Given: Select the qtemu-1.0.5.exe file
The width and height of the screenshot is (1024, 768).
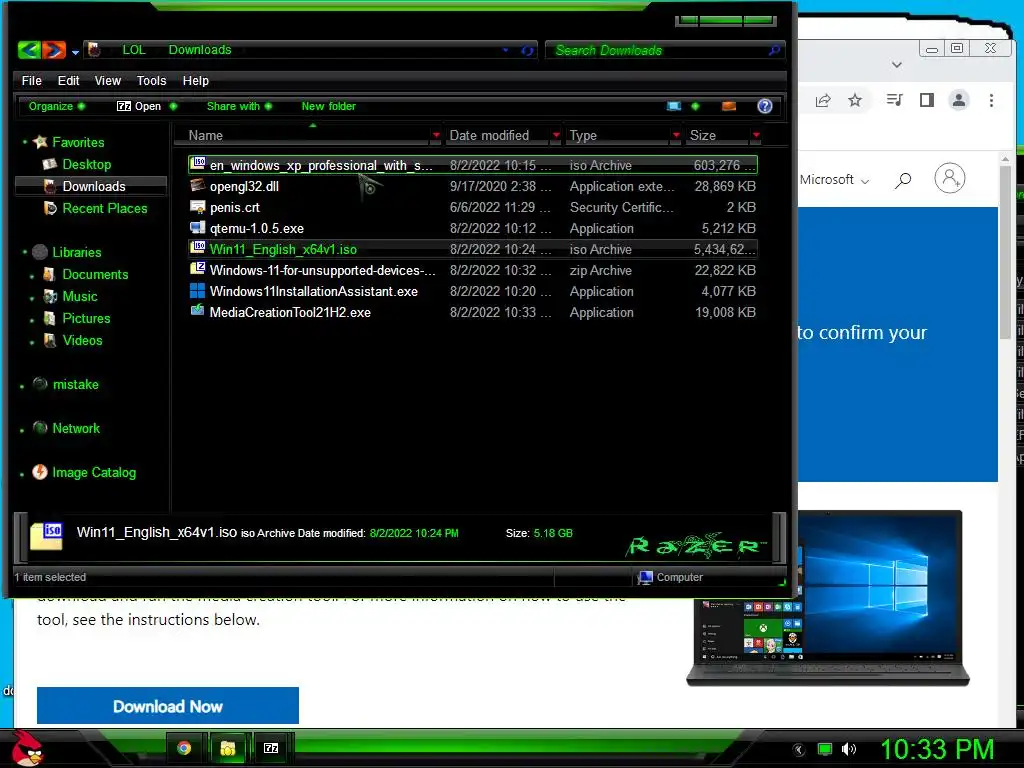Looking at the screenshot, I should [473, 228].
